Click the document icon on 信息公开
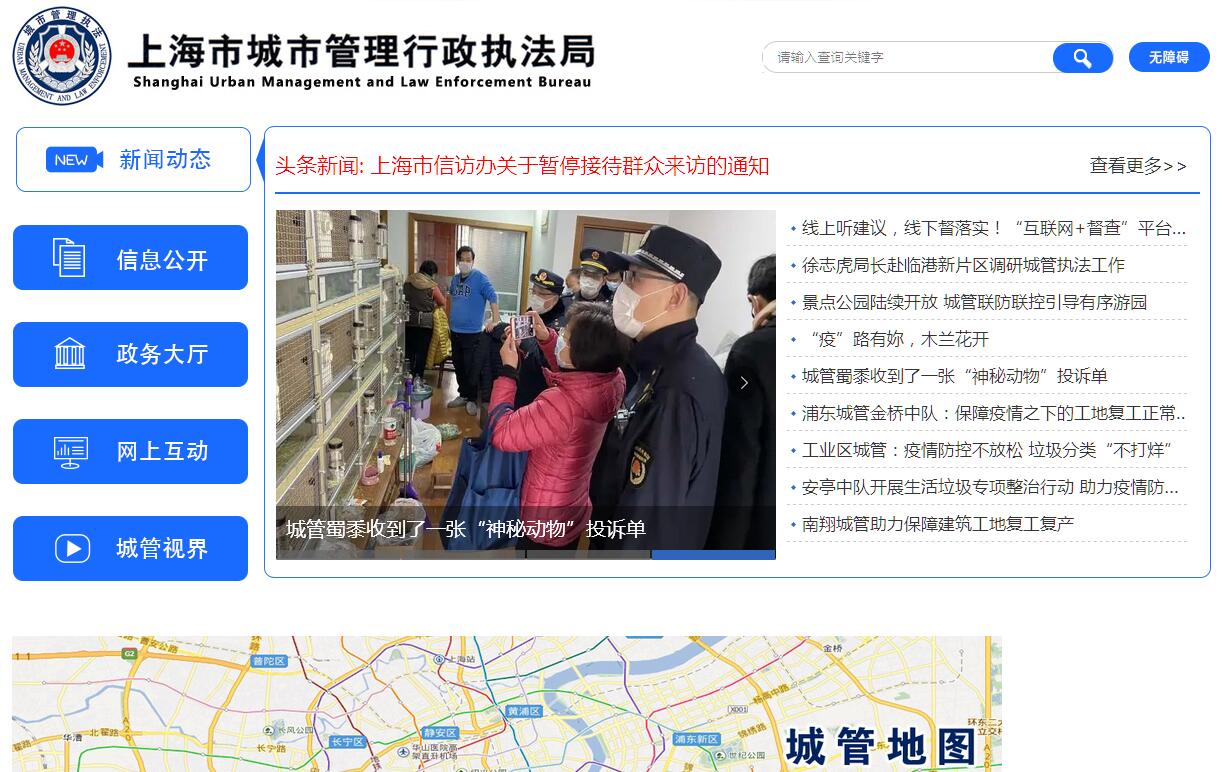This screenshot has height=772, width=1224. click(x=69, y=258)
